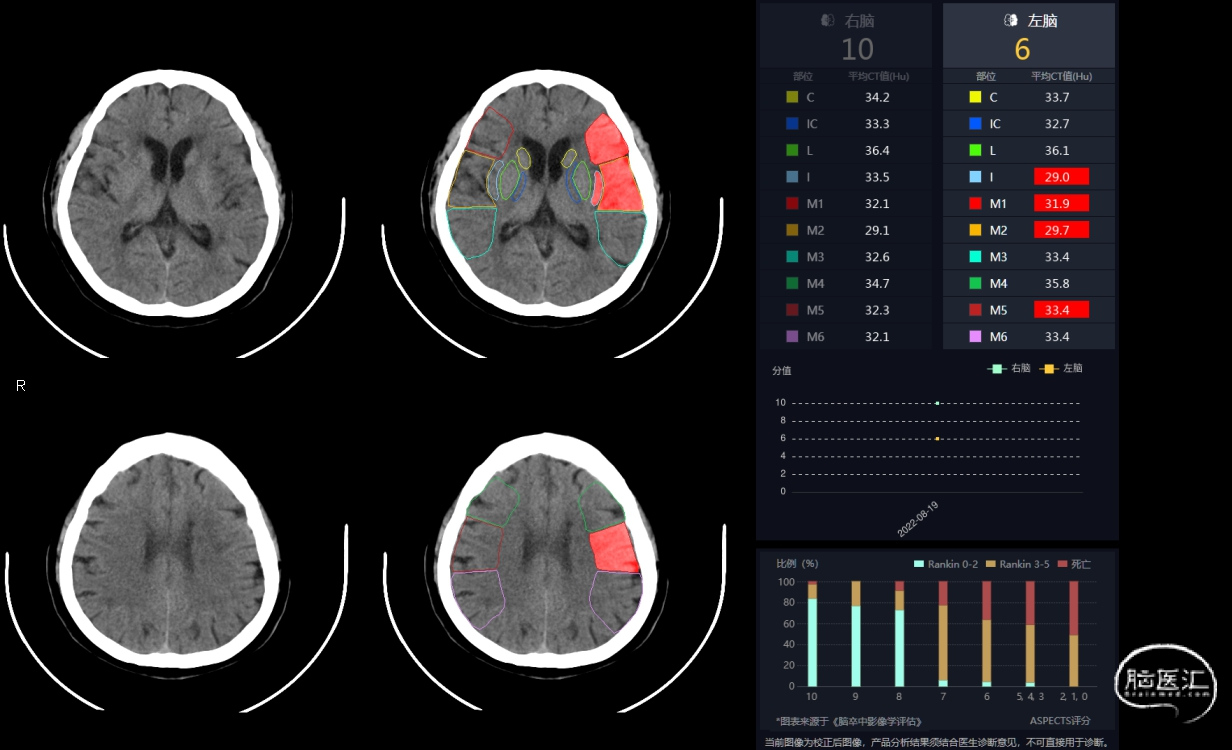This screenshot has height=750, width=1232.
Task: Click highlighted 29.0 value for left I region
Action: pos(1060,177)
